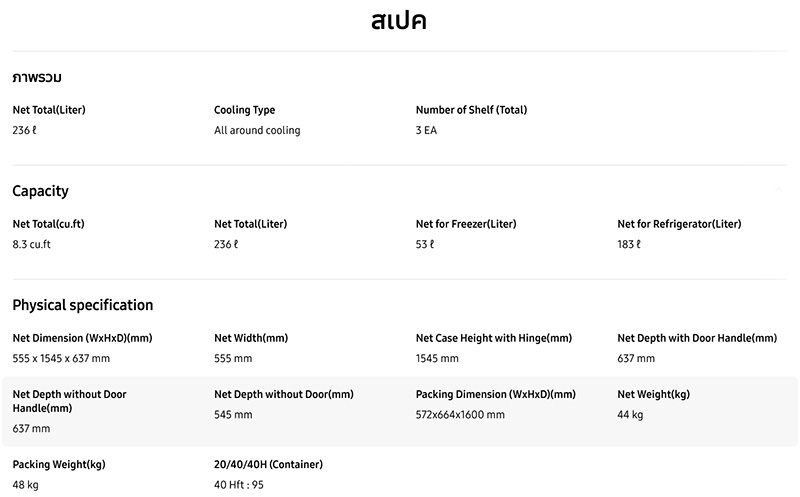This screenshot has height=497, width=800.
Task: Select the Packing Weight(kg) label
Action: pos(59,465)
